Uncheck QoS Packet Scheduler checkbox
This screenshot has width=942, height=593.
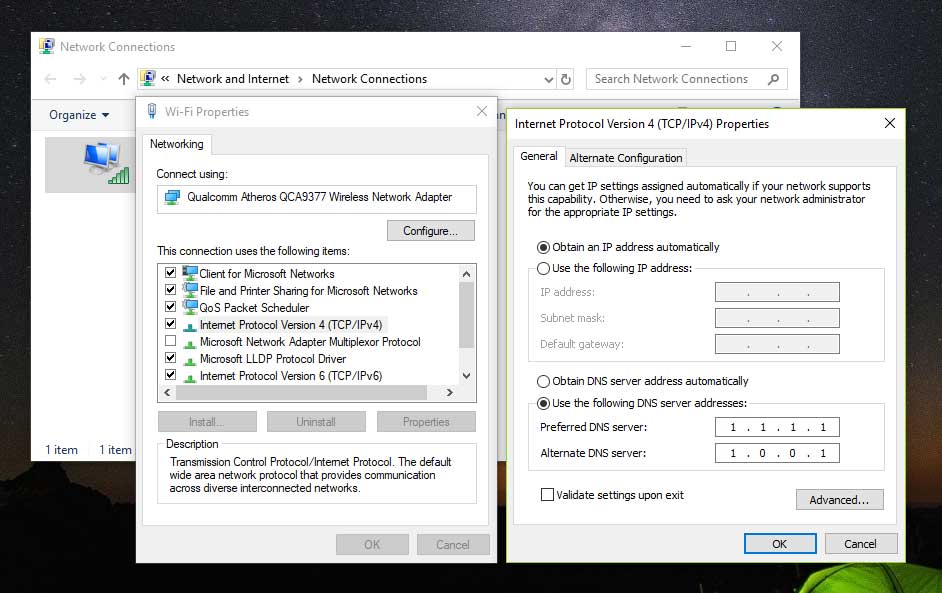[x=171, y=306]
